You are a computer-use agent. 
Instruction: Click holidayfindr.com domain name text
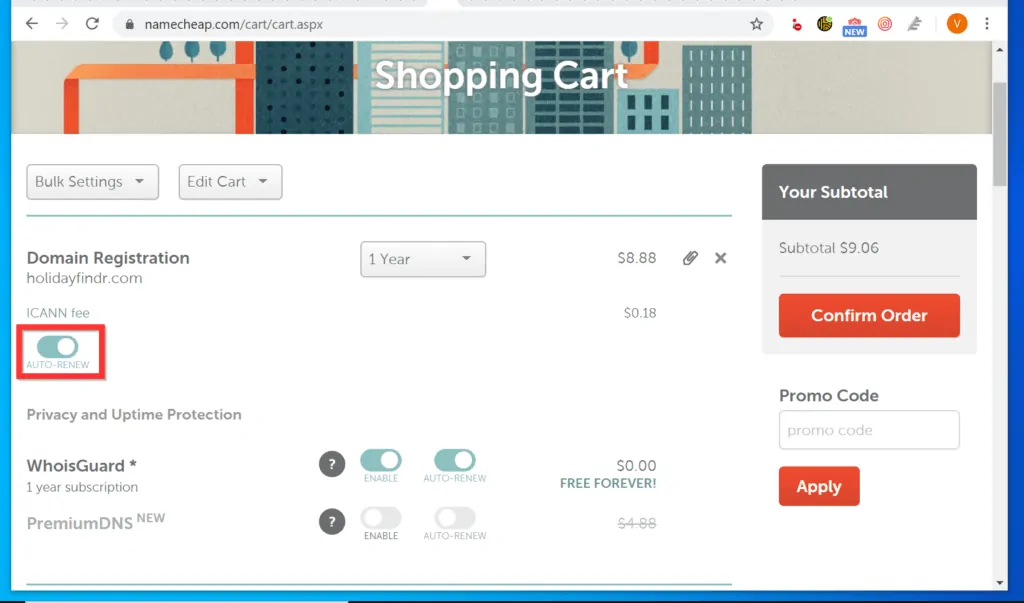coord(84,278)
